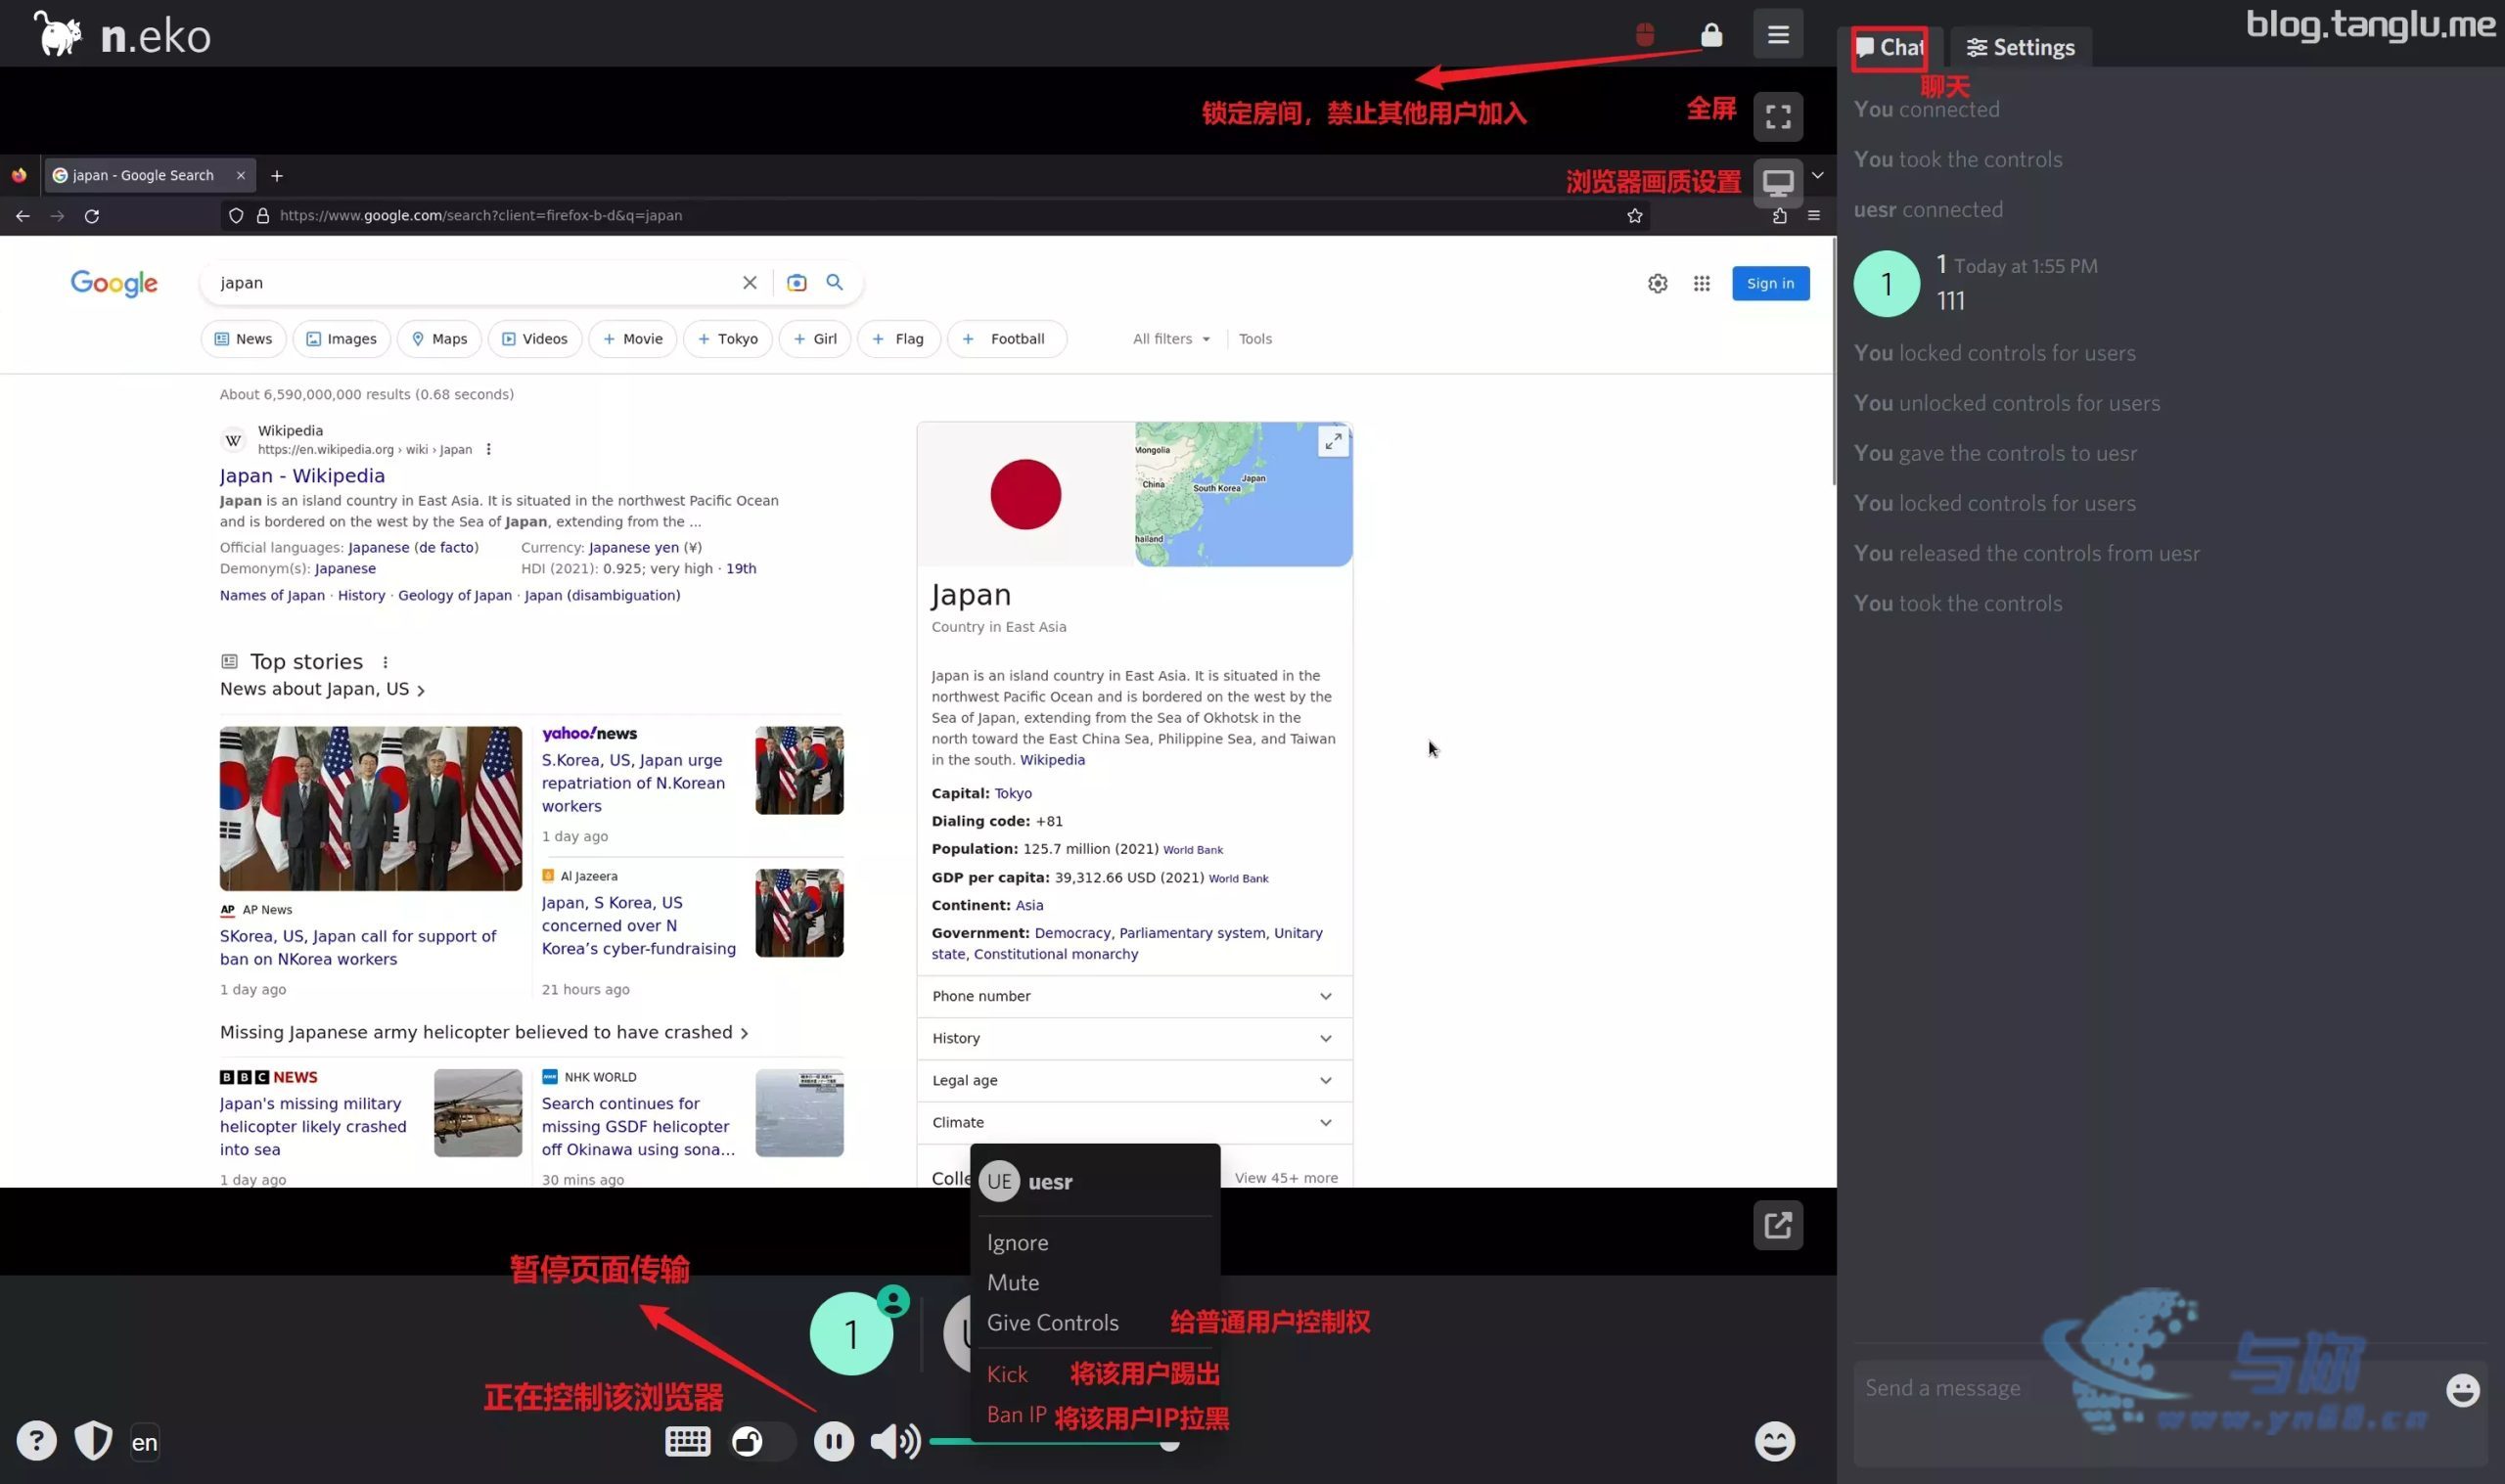2505x1484 pixels.
Task: Lock the room with the padlock icon
Action: [x=1711, y=35]
